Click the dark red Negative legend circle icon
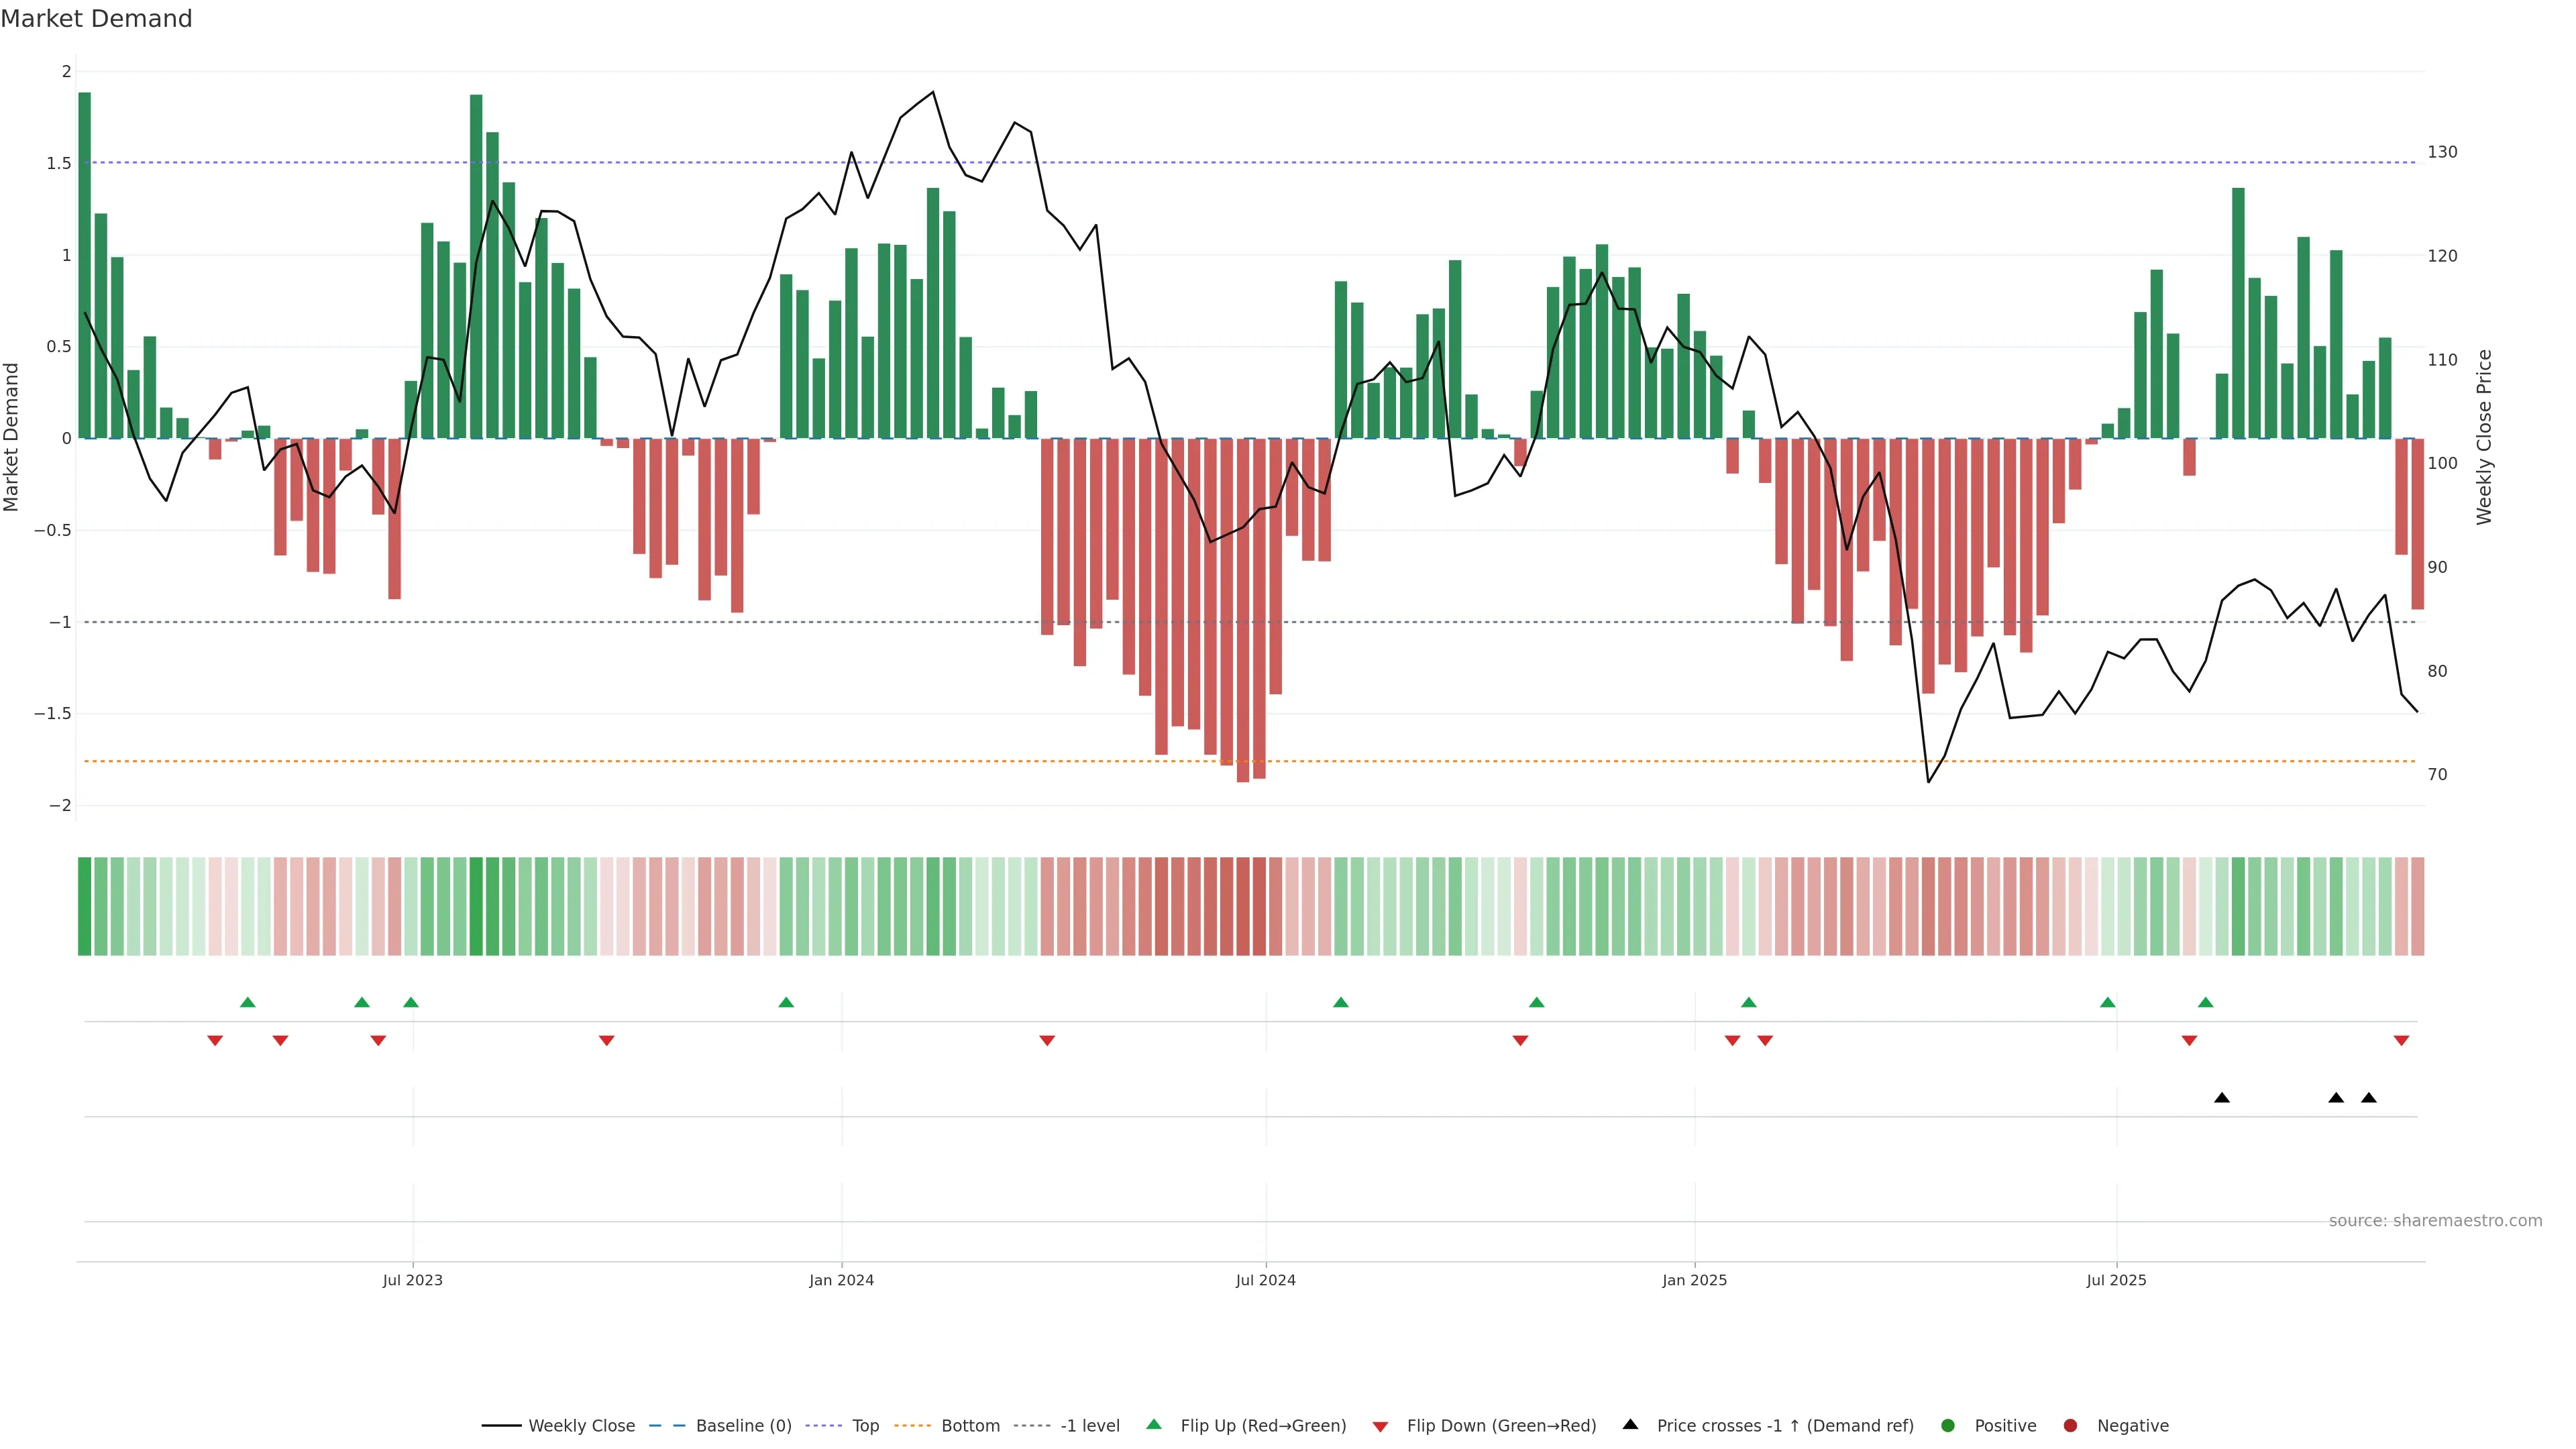This screenshot has height=1449, width=2576. [x=2070, y=1425]
